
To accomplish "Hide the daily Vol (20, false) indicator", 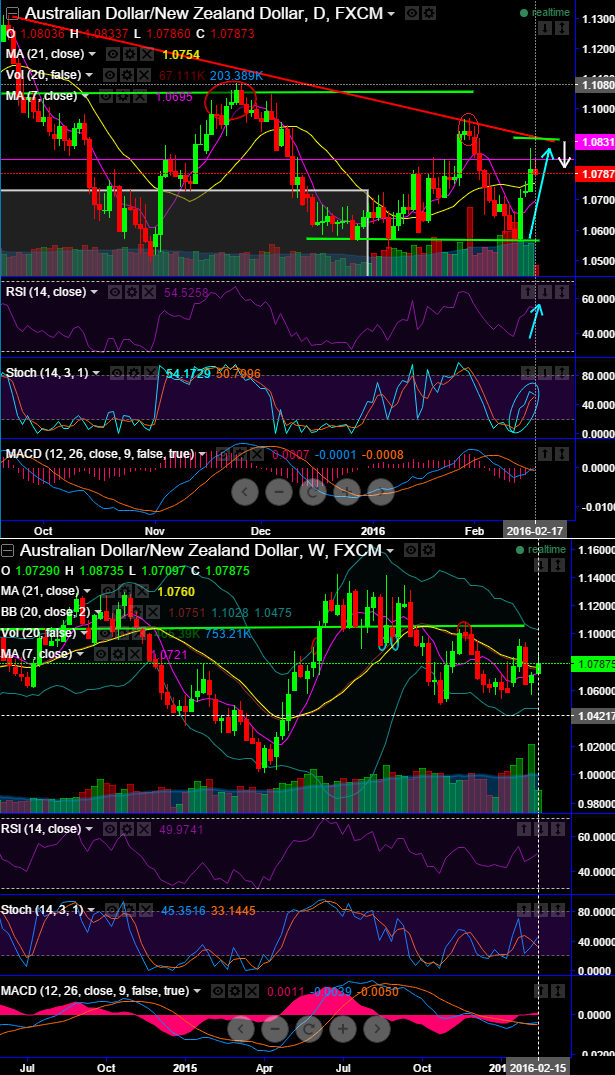I will [x=110, y=75].
